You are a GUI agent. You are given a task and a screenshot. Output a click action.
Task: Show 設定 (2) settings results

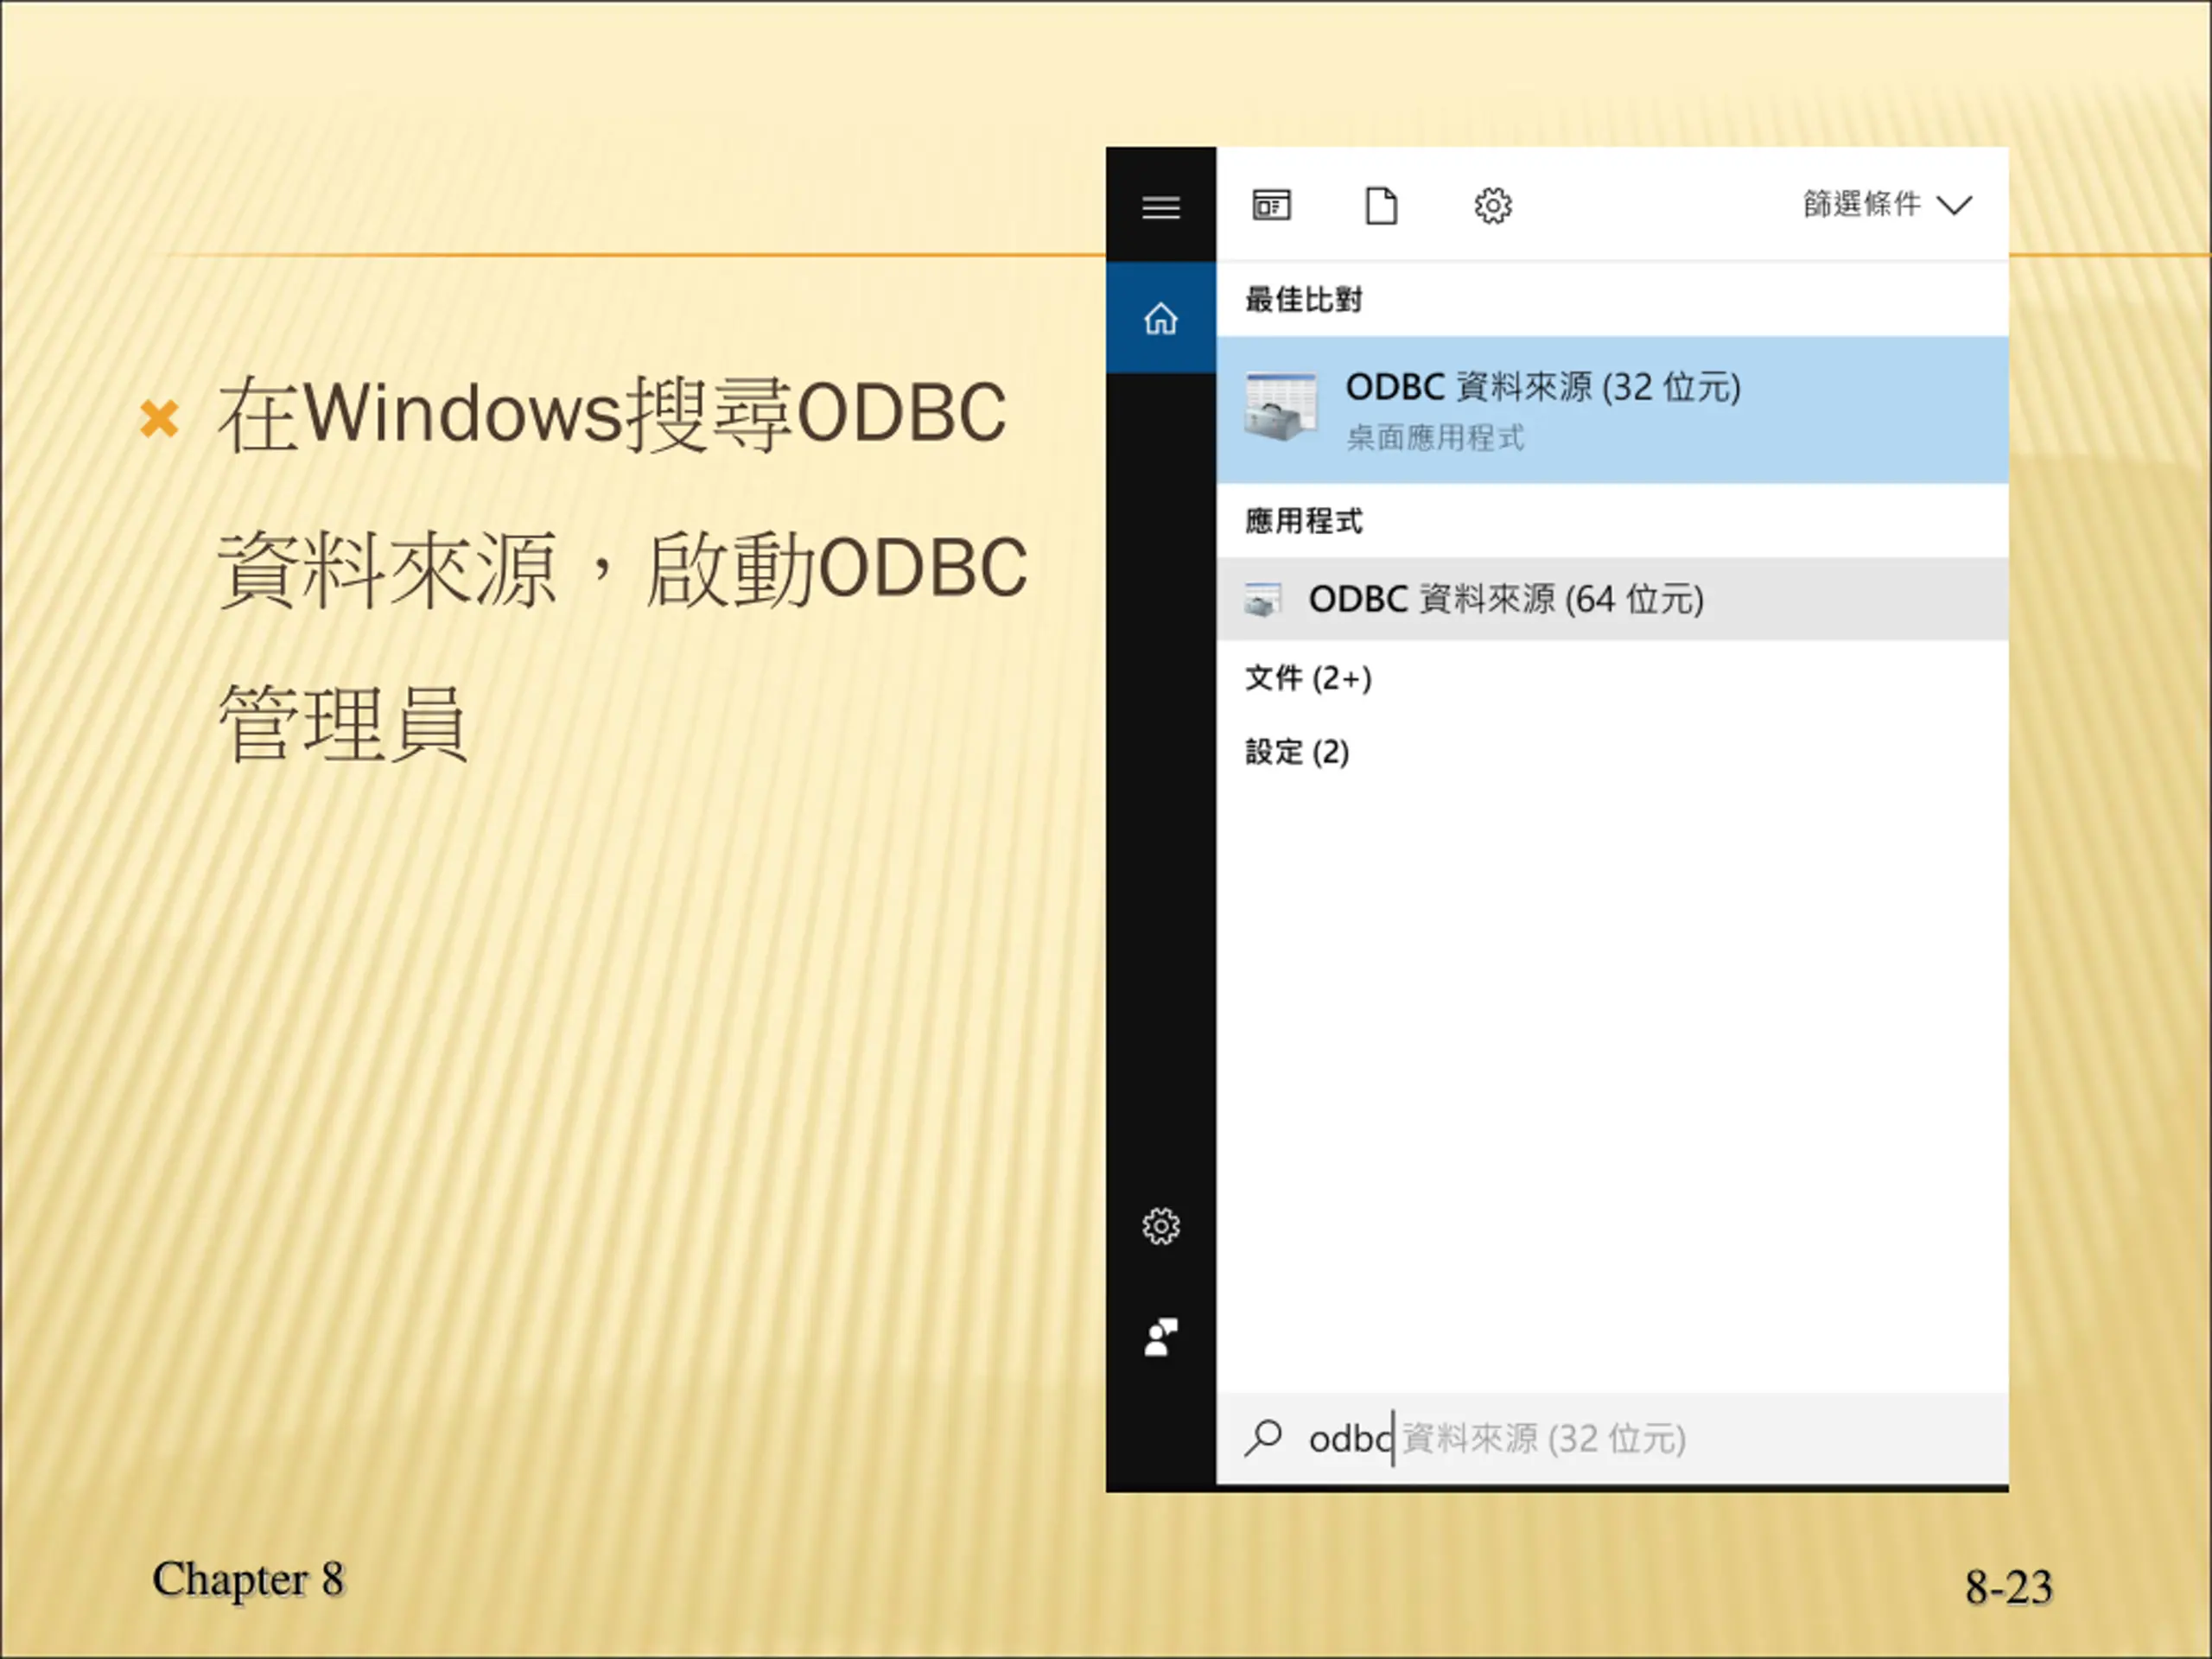[x=1297, y=751]
